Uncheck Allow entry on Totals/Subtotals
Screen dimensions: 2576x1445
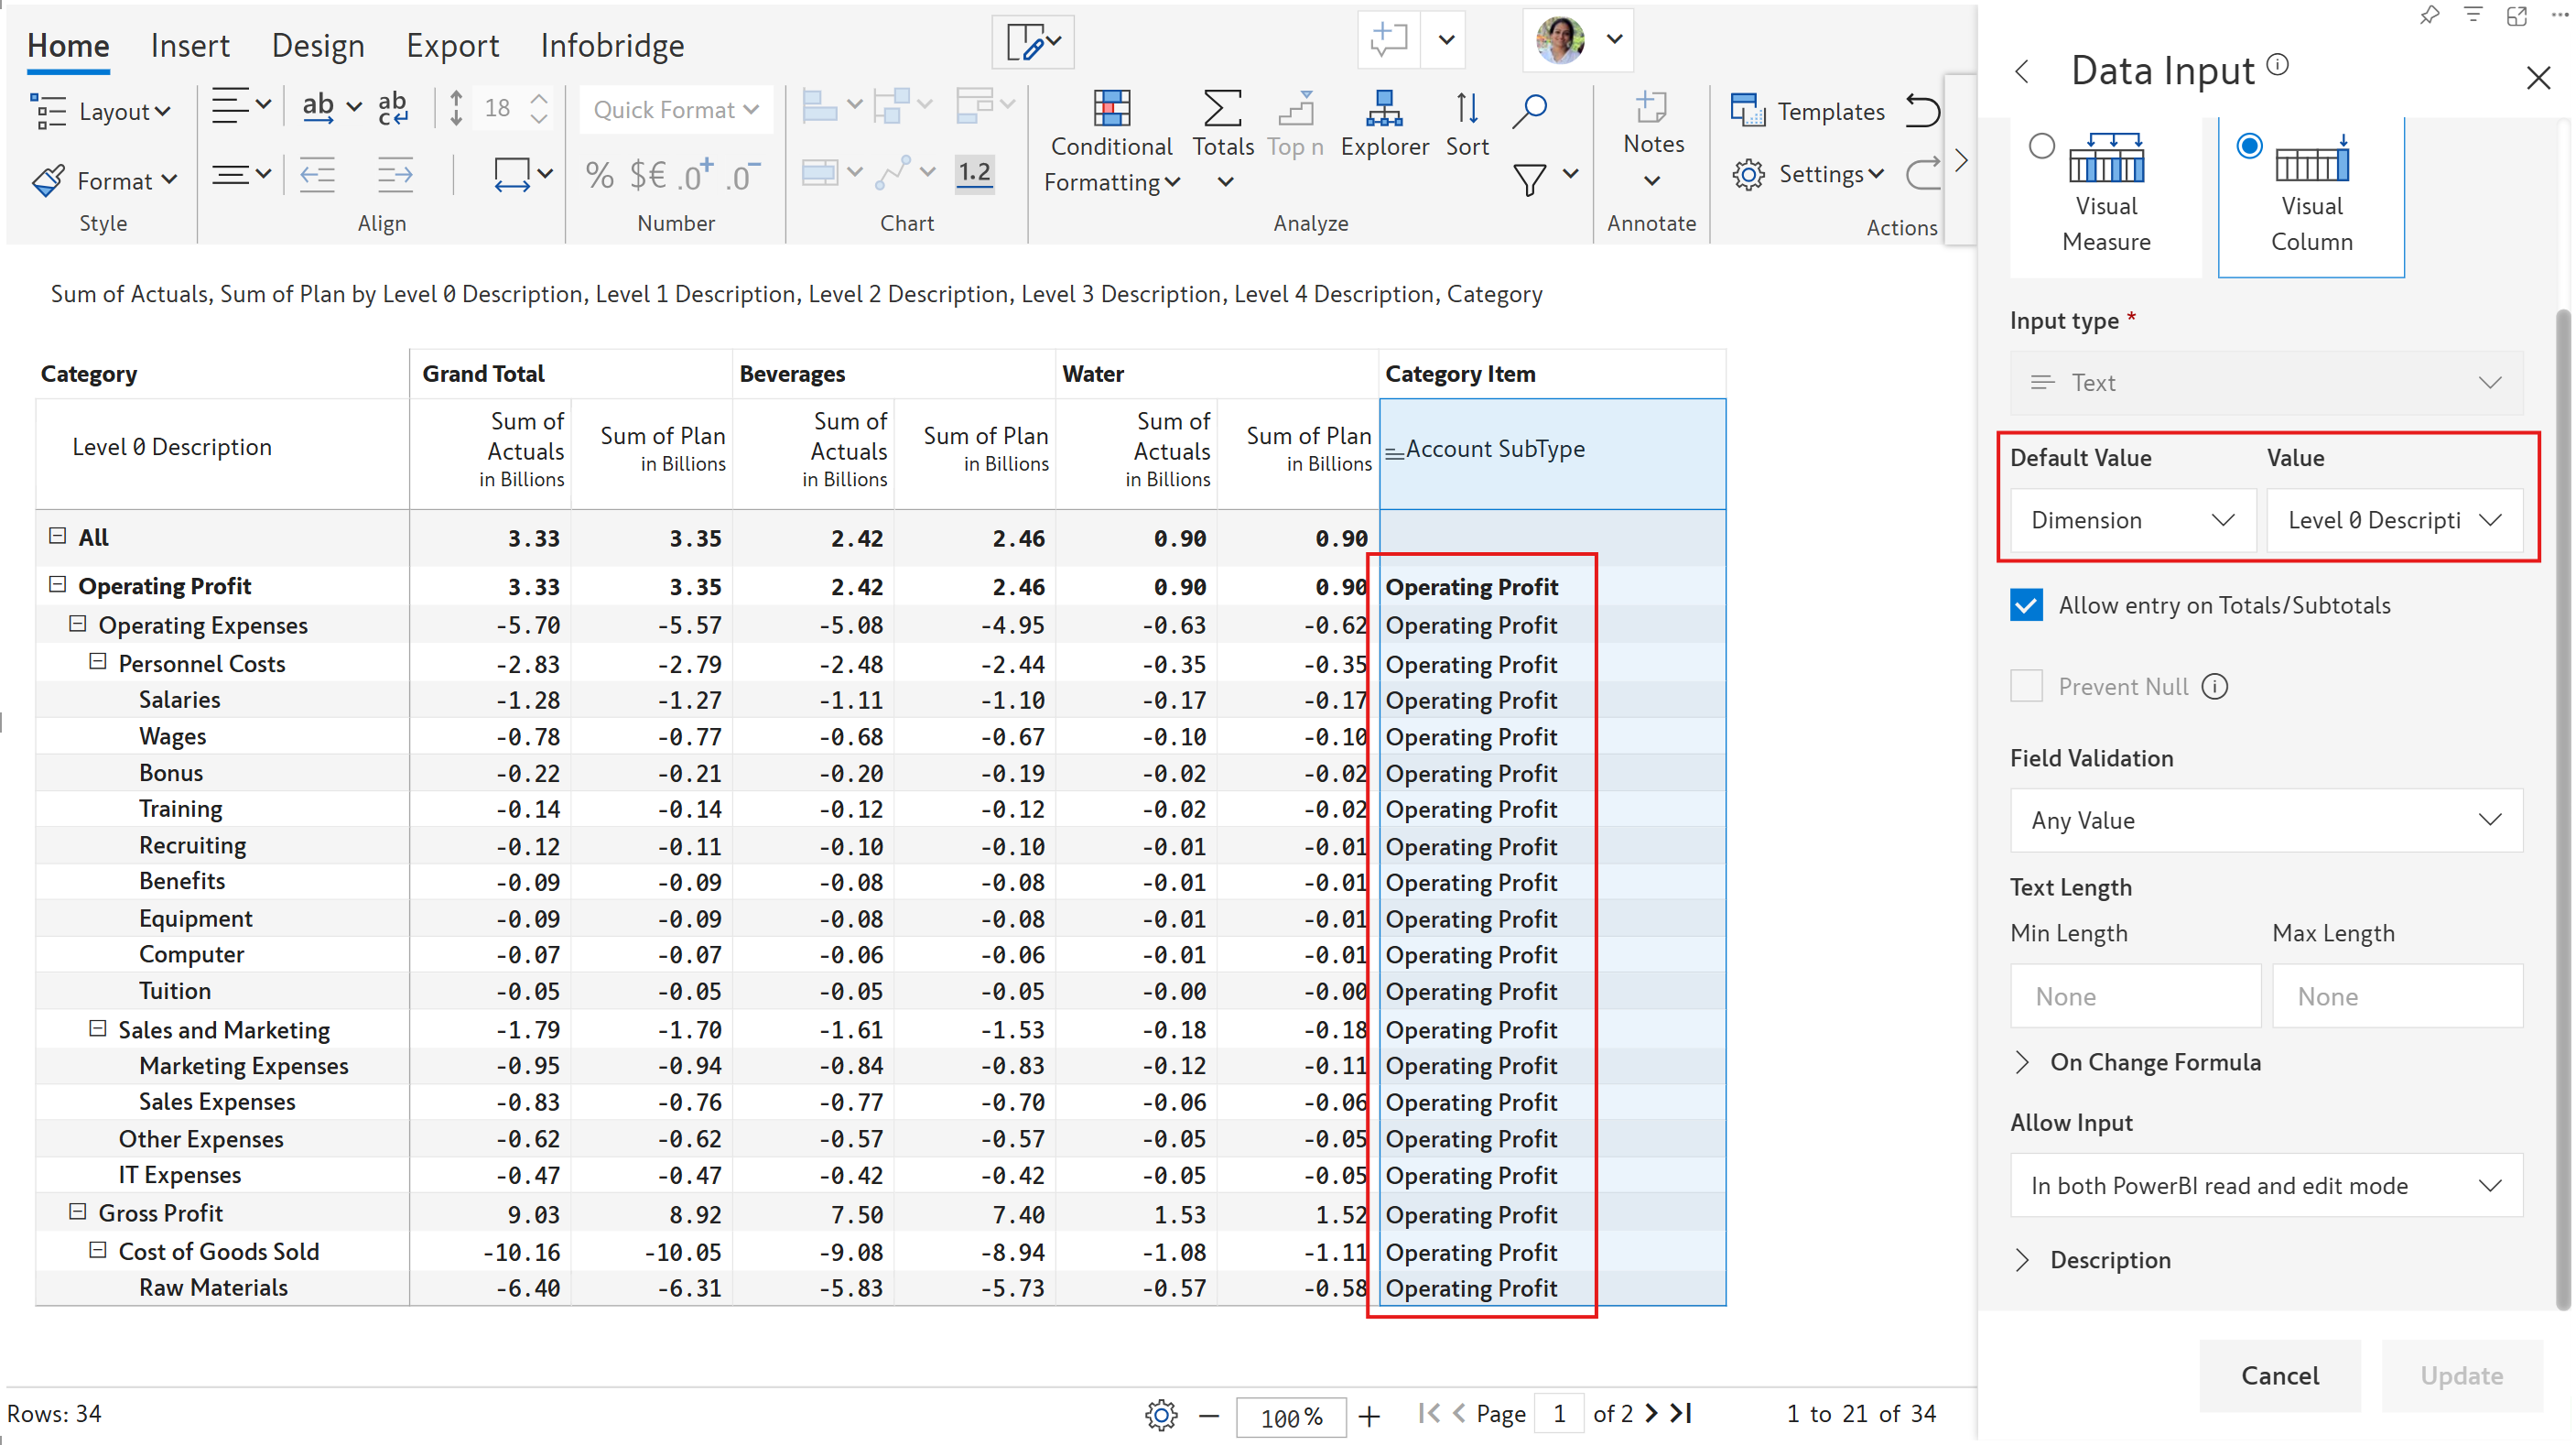[x=2026, y=606]
